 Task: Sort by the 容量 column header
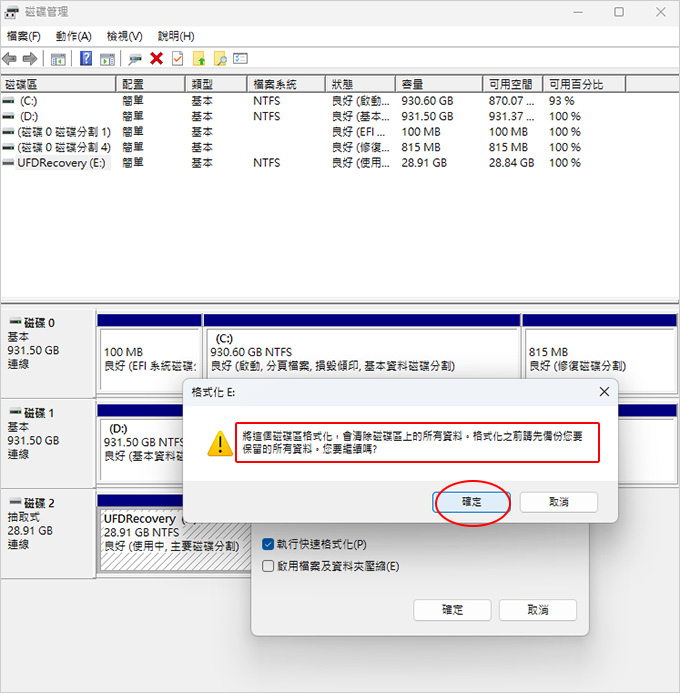pos(439,84)
